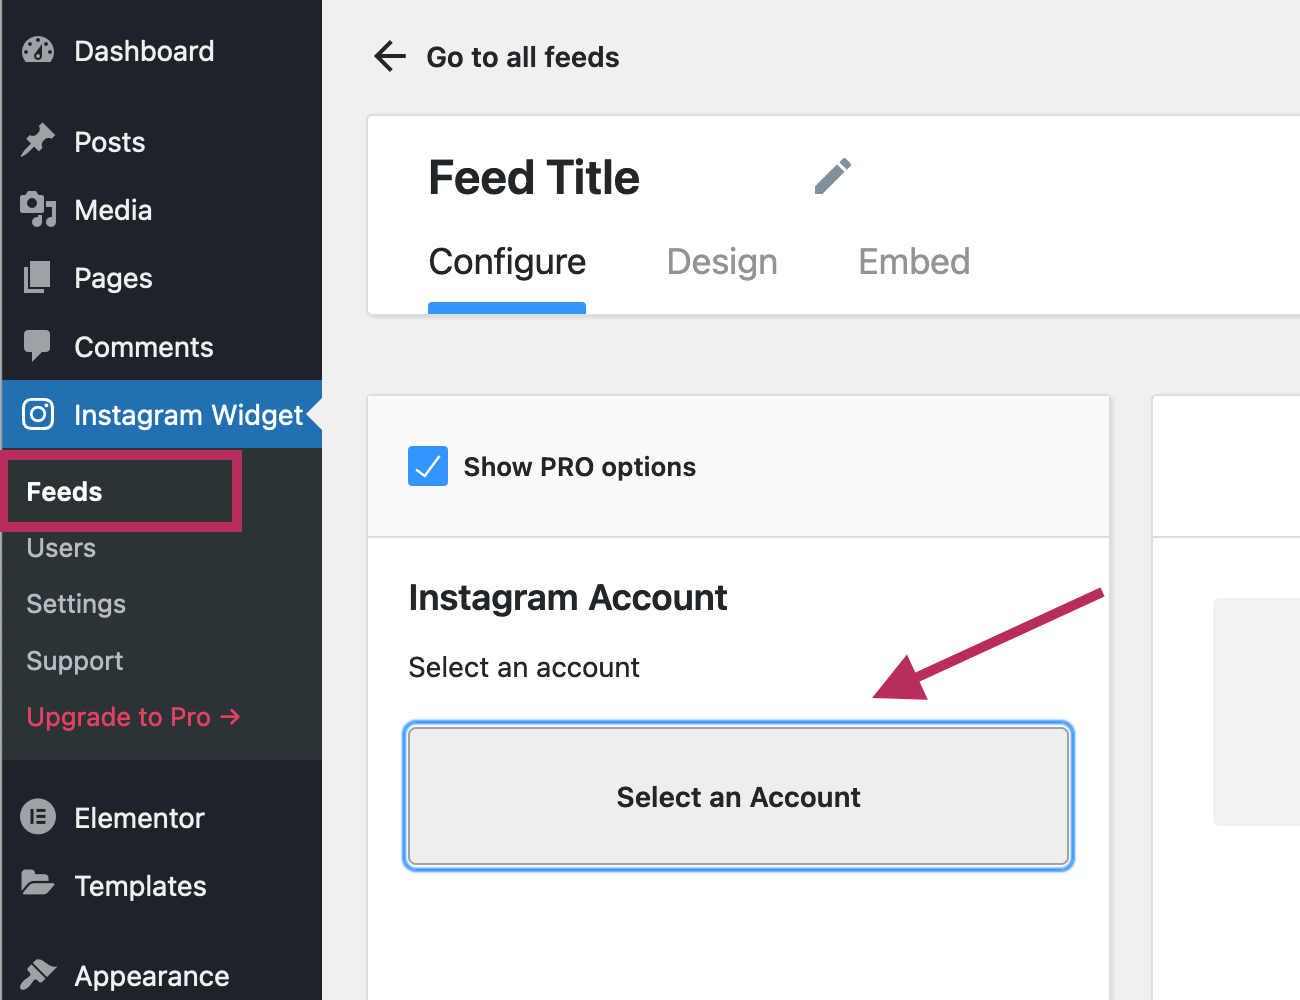
Task: Click the Templates folder icon
Action: pyautogui.click(x=38, y=884)
